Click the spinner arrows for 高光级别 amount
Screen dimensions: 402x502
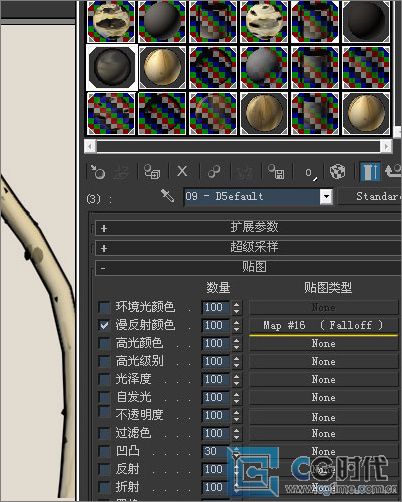click(x=236, y=361)
